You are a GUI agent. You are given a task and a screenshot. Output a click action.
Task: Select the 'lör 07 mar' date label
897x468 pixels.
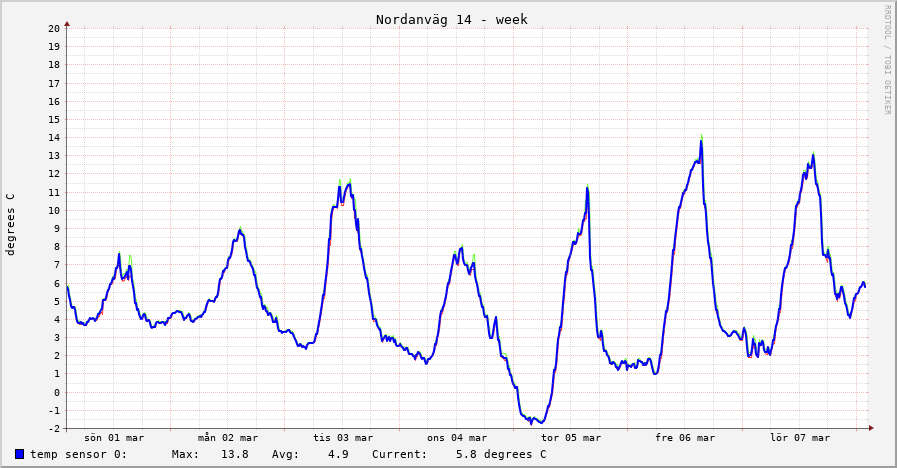[800, 437]
